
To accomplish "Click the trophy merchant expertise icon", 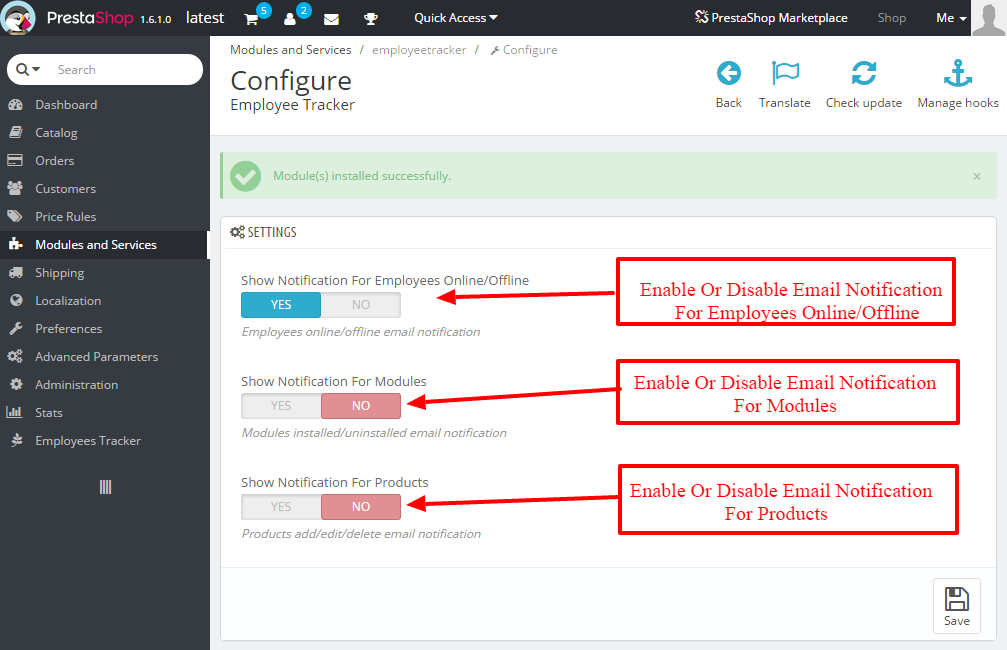I will [x=371, y=19].
